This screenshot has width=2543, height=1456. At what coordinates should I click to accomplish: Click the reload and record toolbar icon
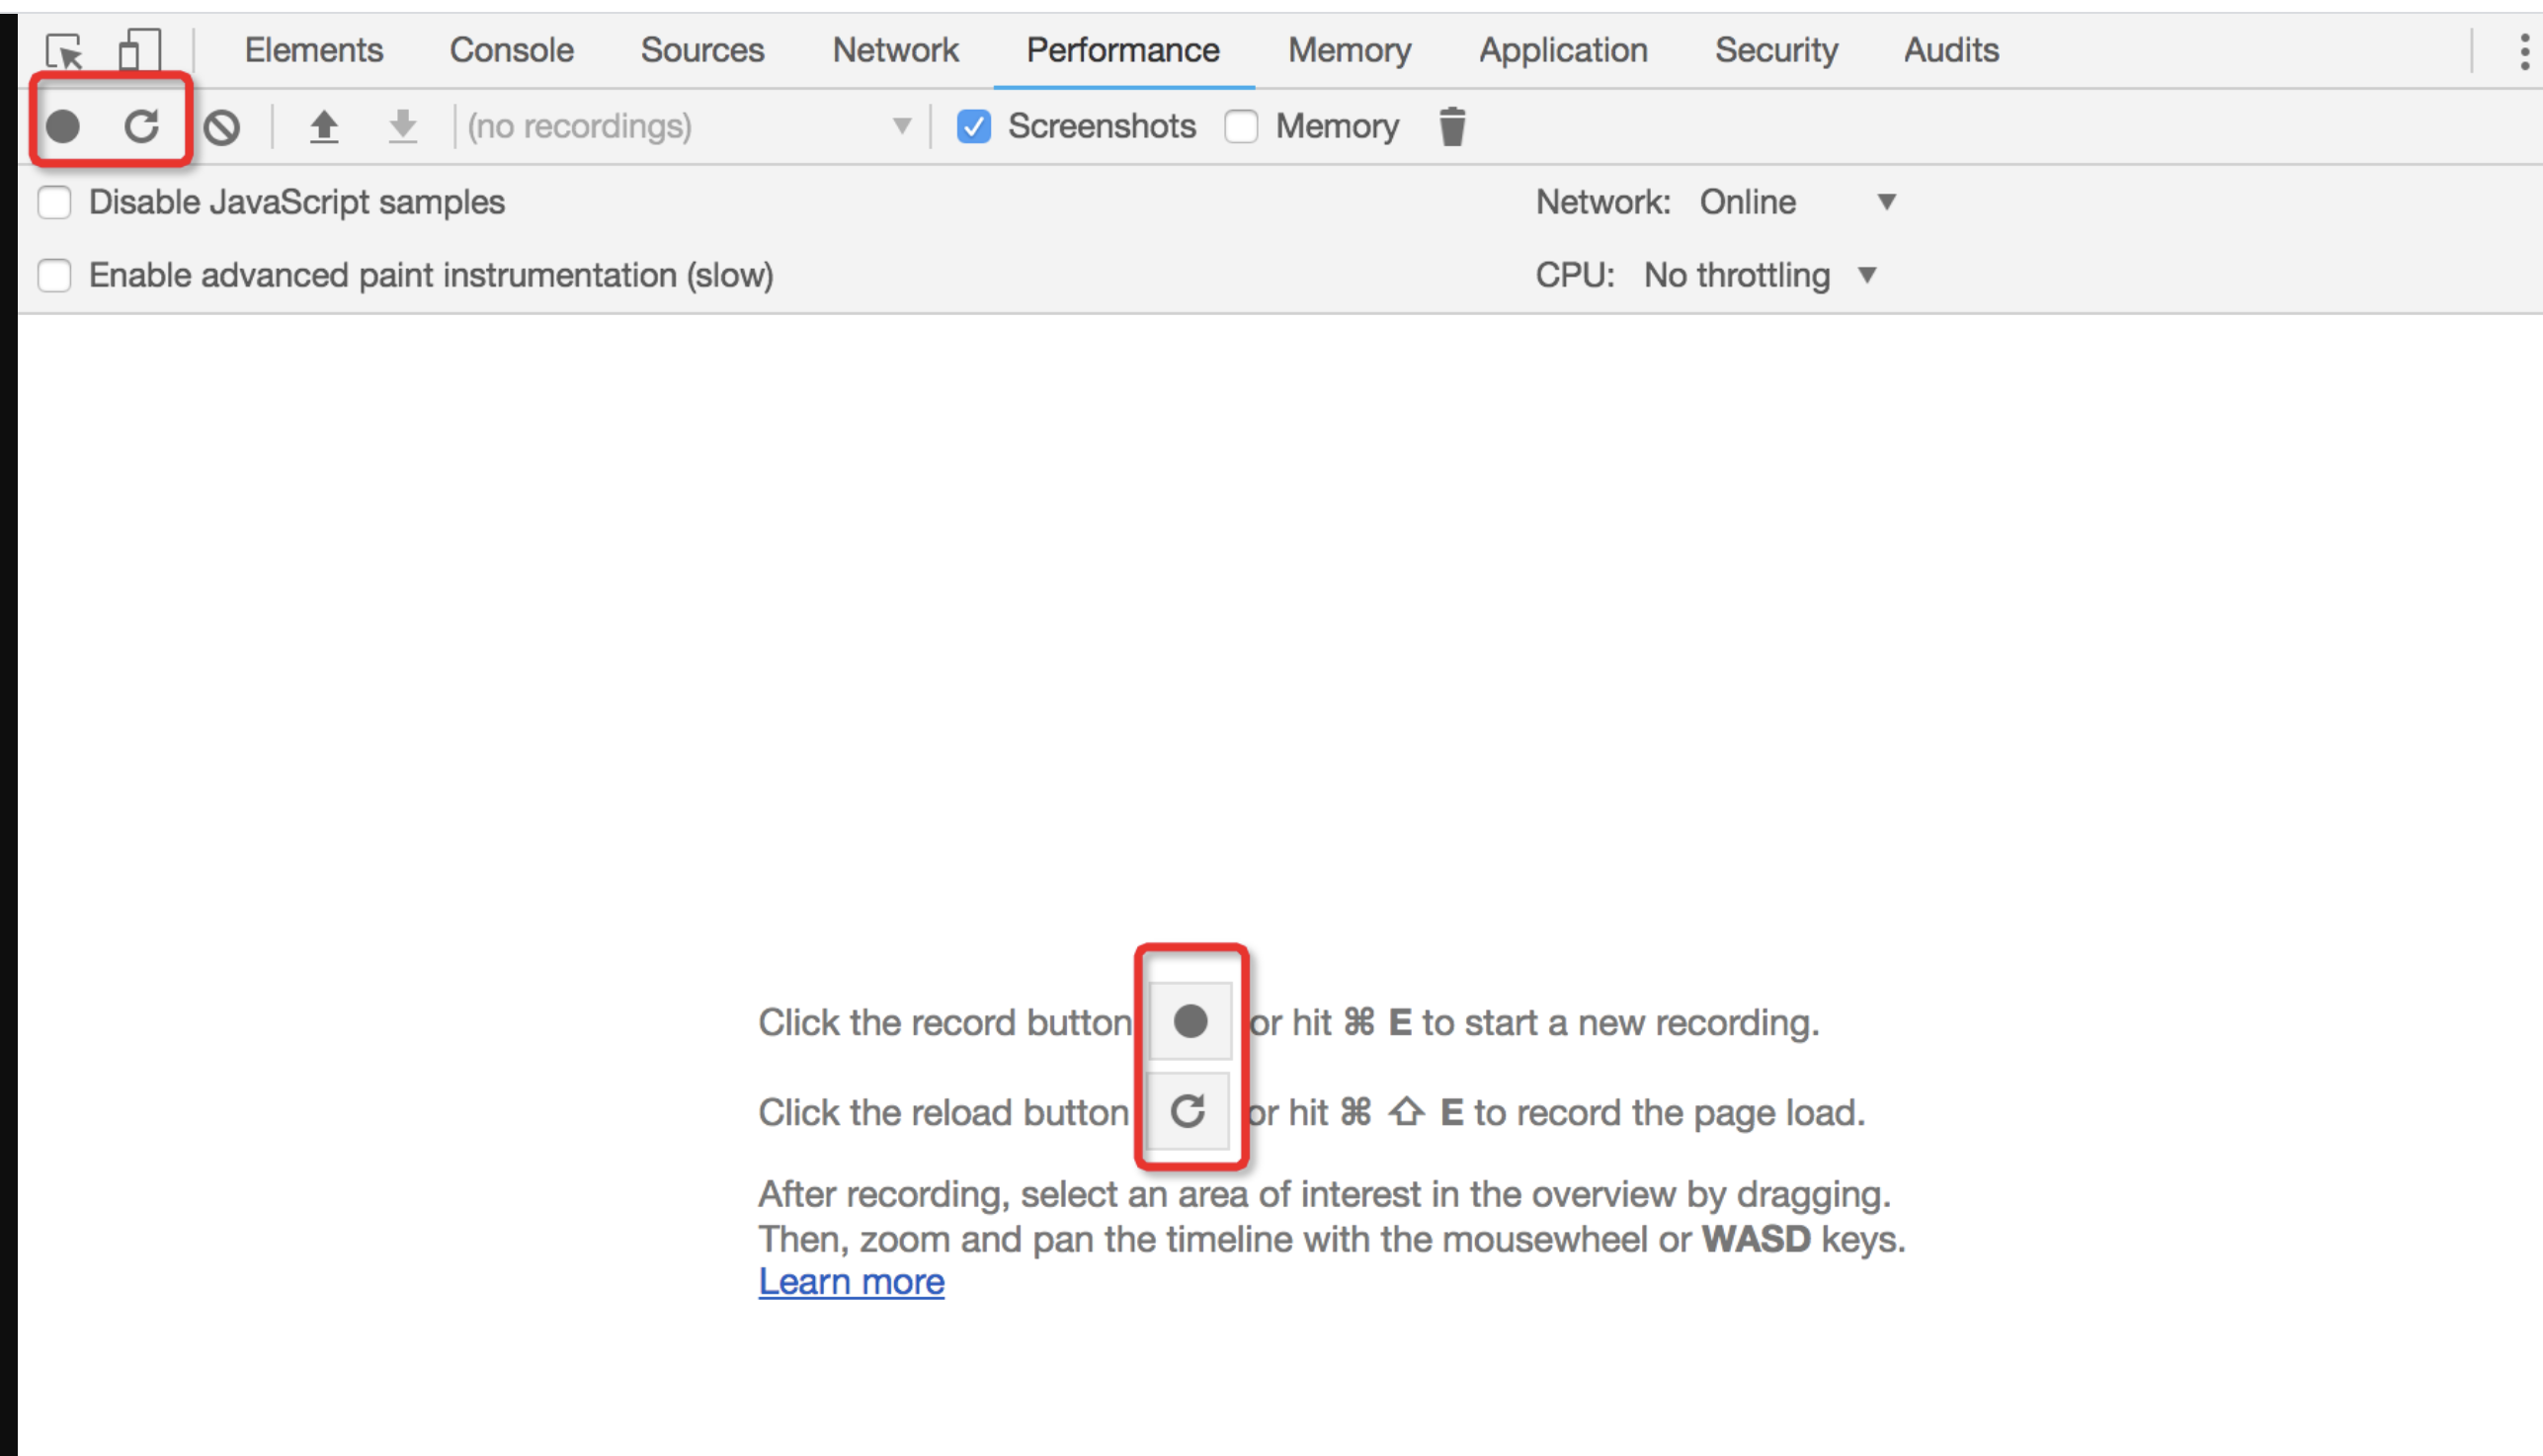pos(142,126)
